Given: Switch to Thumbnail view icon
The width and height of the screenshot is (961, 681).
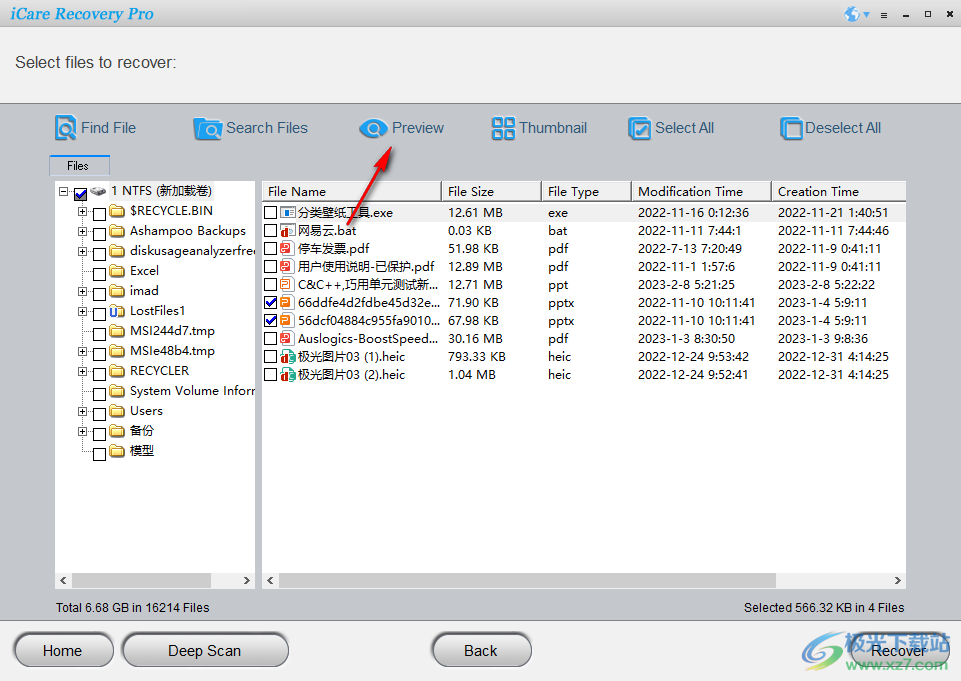Looking at the screenshot, I should (503, 128).
